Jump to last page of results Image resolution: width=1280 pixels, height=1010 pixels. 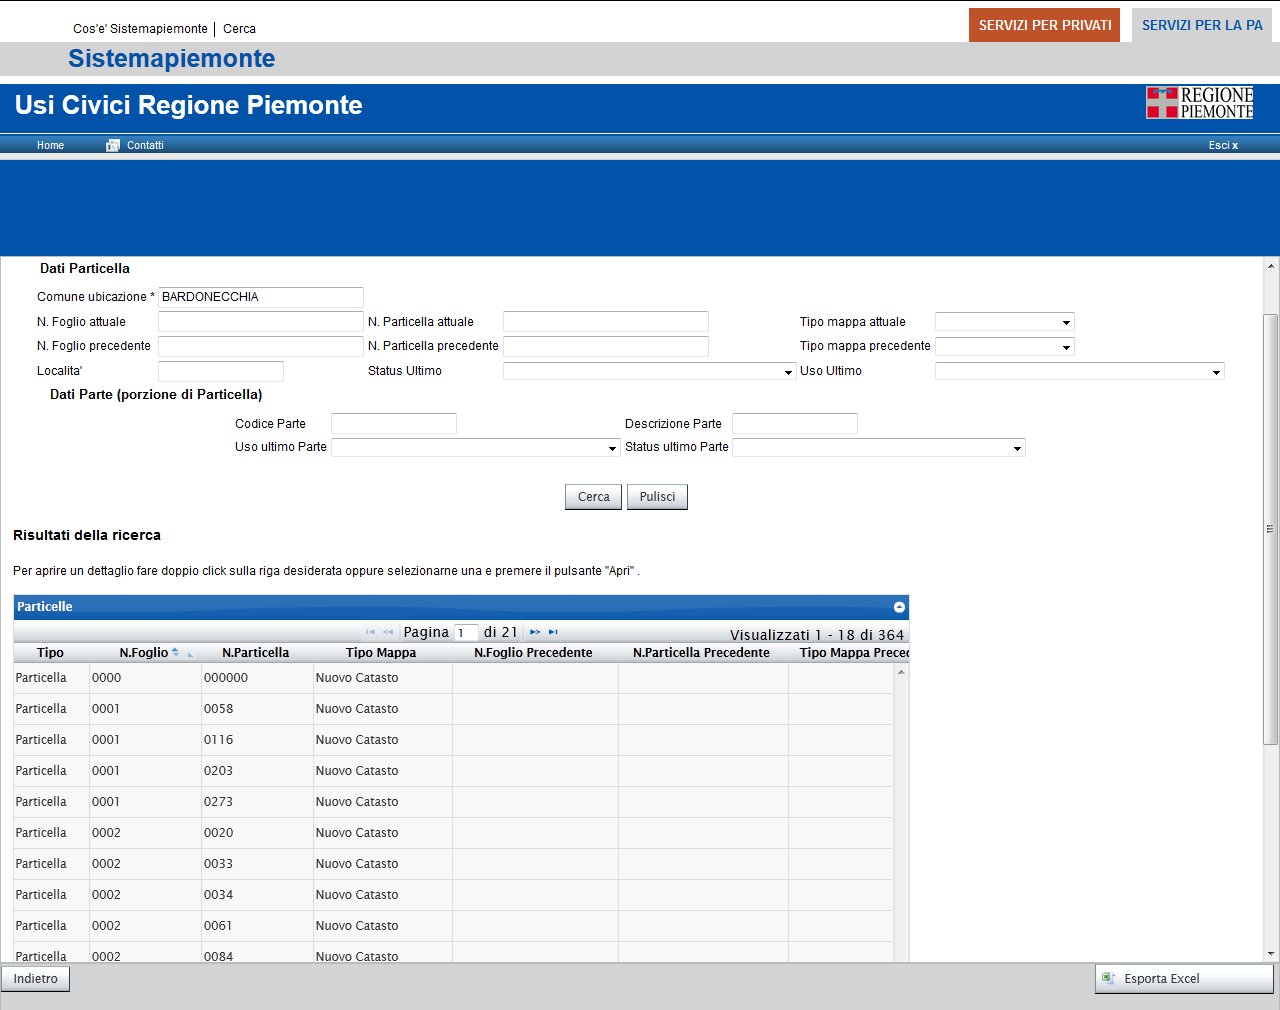[x=553, y=632]
